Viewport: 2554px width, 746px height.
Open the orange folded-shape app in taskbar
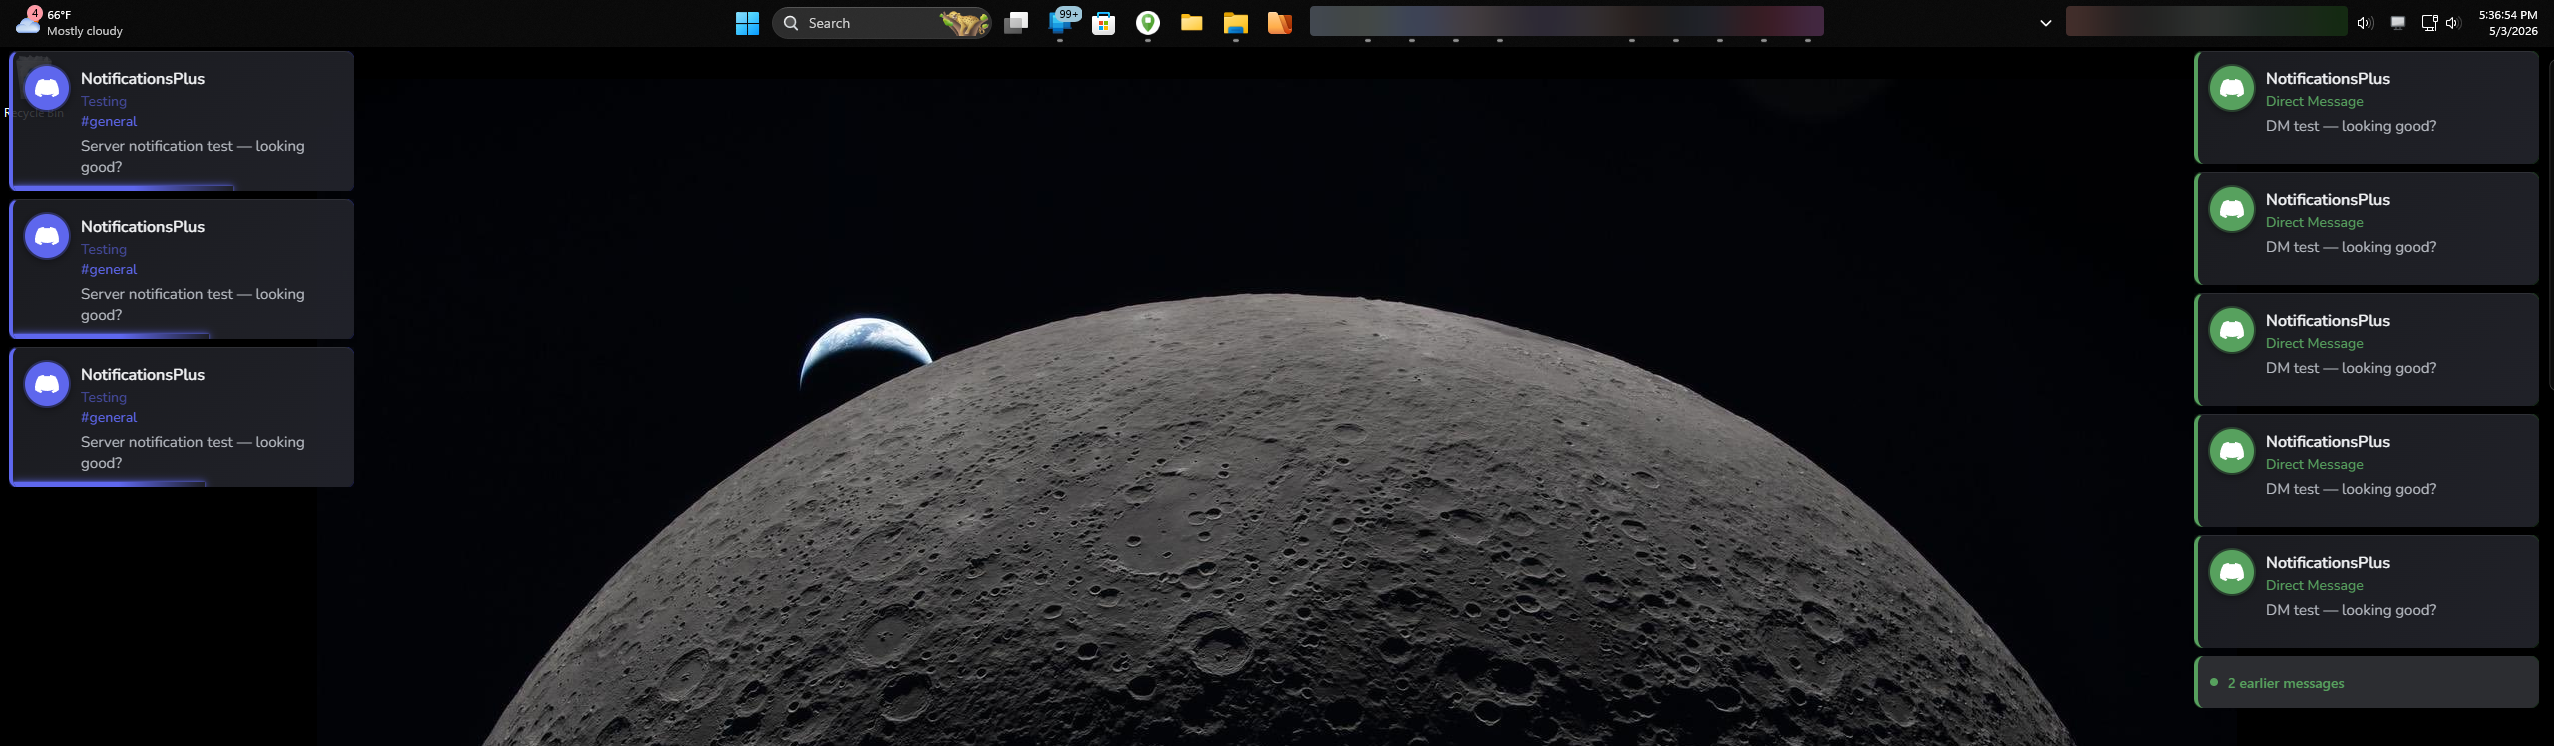(x=1280, y=23)
